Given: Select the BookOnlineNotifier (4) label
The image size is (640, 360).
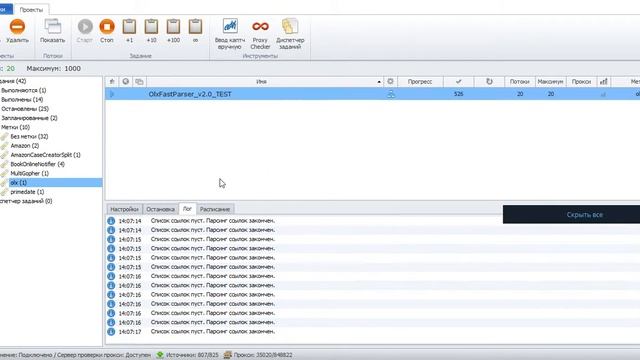Looking at the screenshot, I should (38, 164).
